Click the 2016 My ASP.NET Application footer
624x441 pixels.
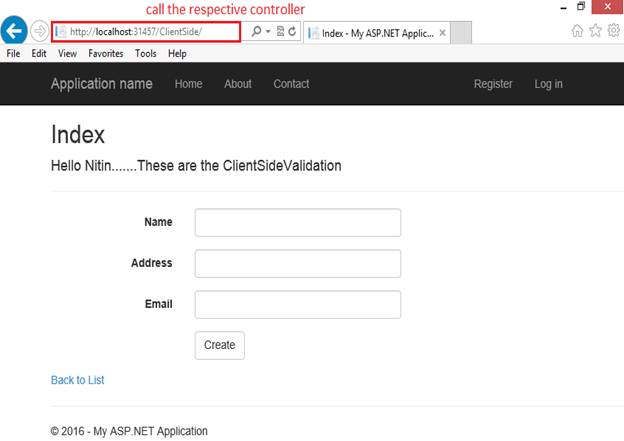[x=129, y=431]
